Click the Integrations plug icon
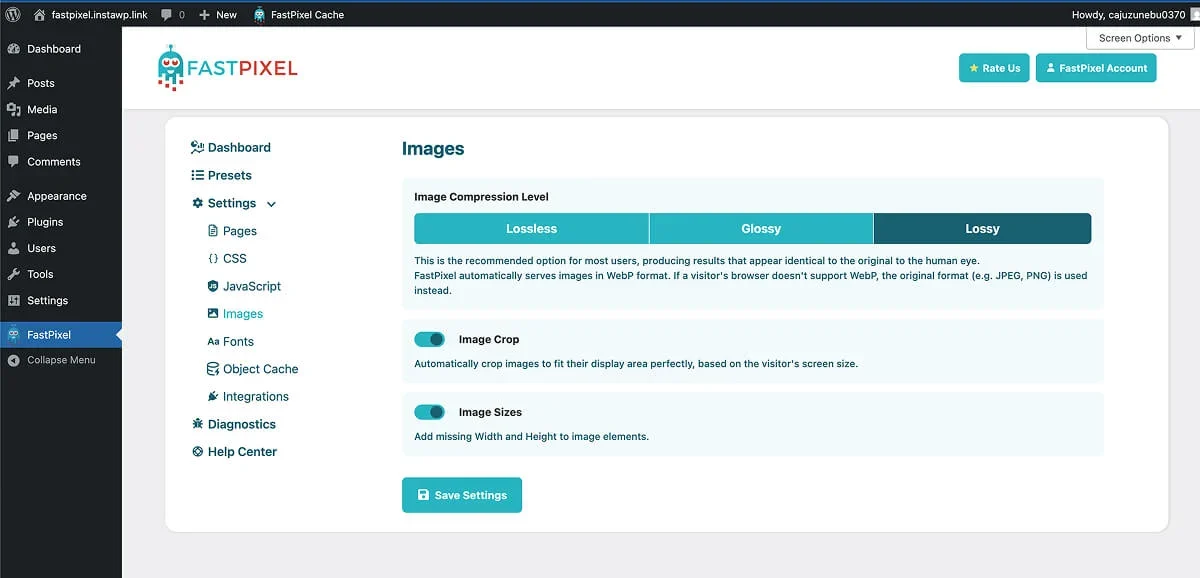The height and width of the screenshot is (578, 1200). pos(213,396)
